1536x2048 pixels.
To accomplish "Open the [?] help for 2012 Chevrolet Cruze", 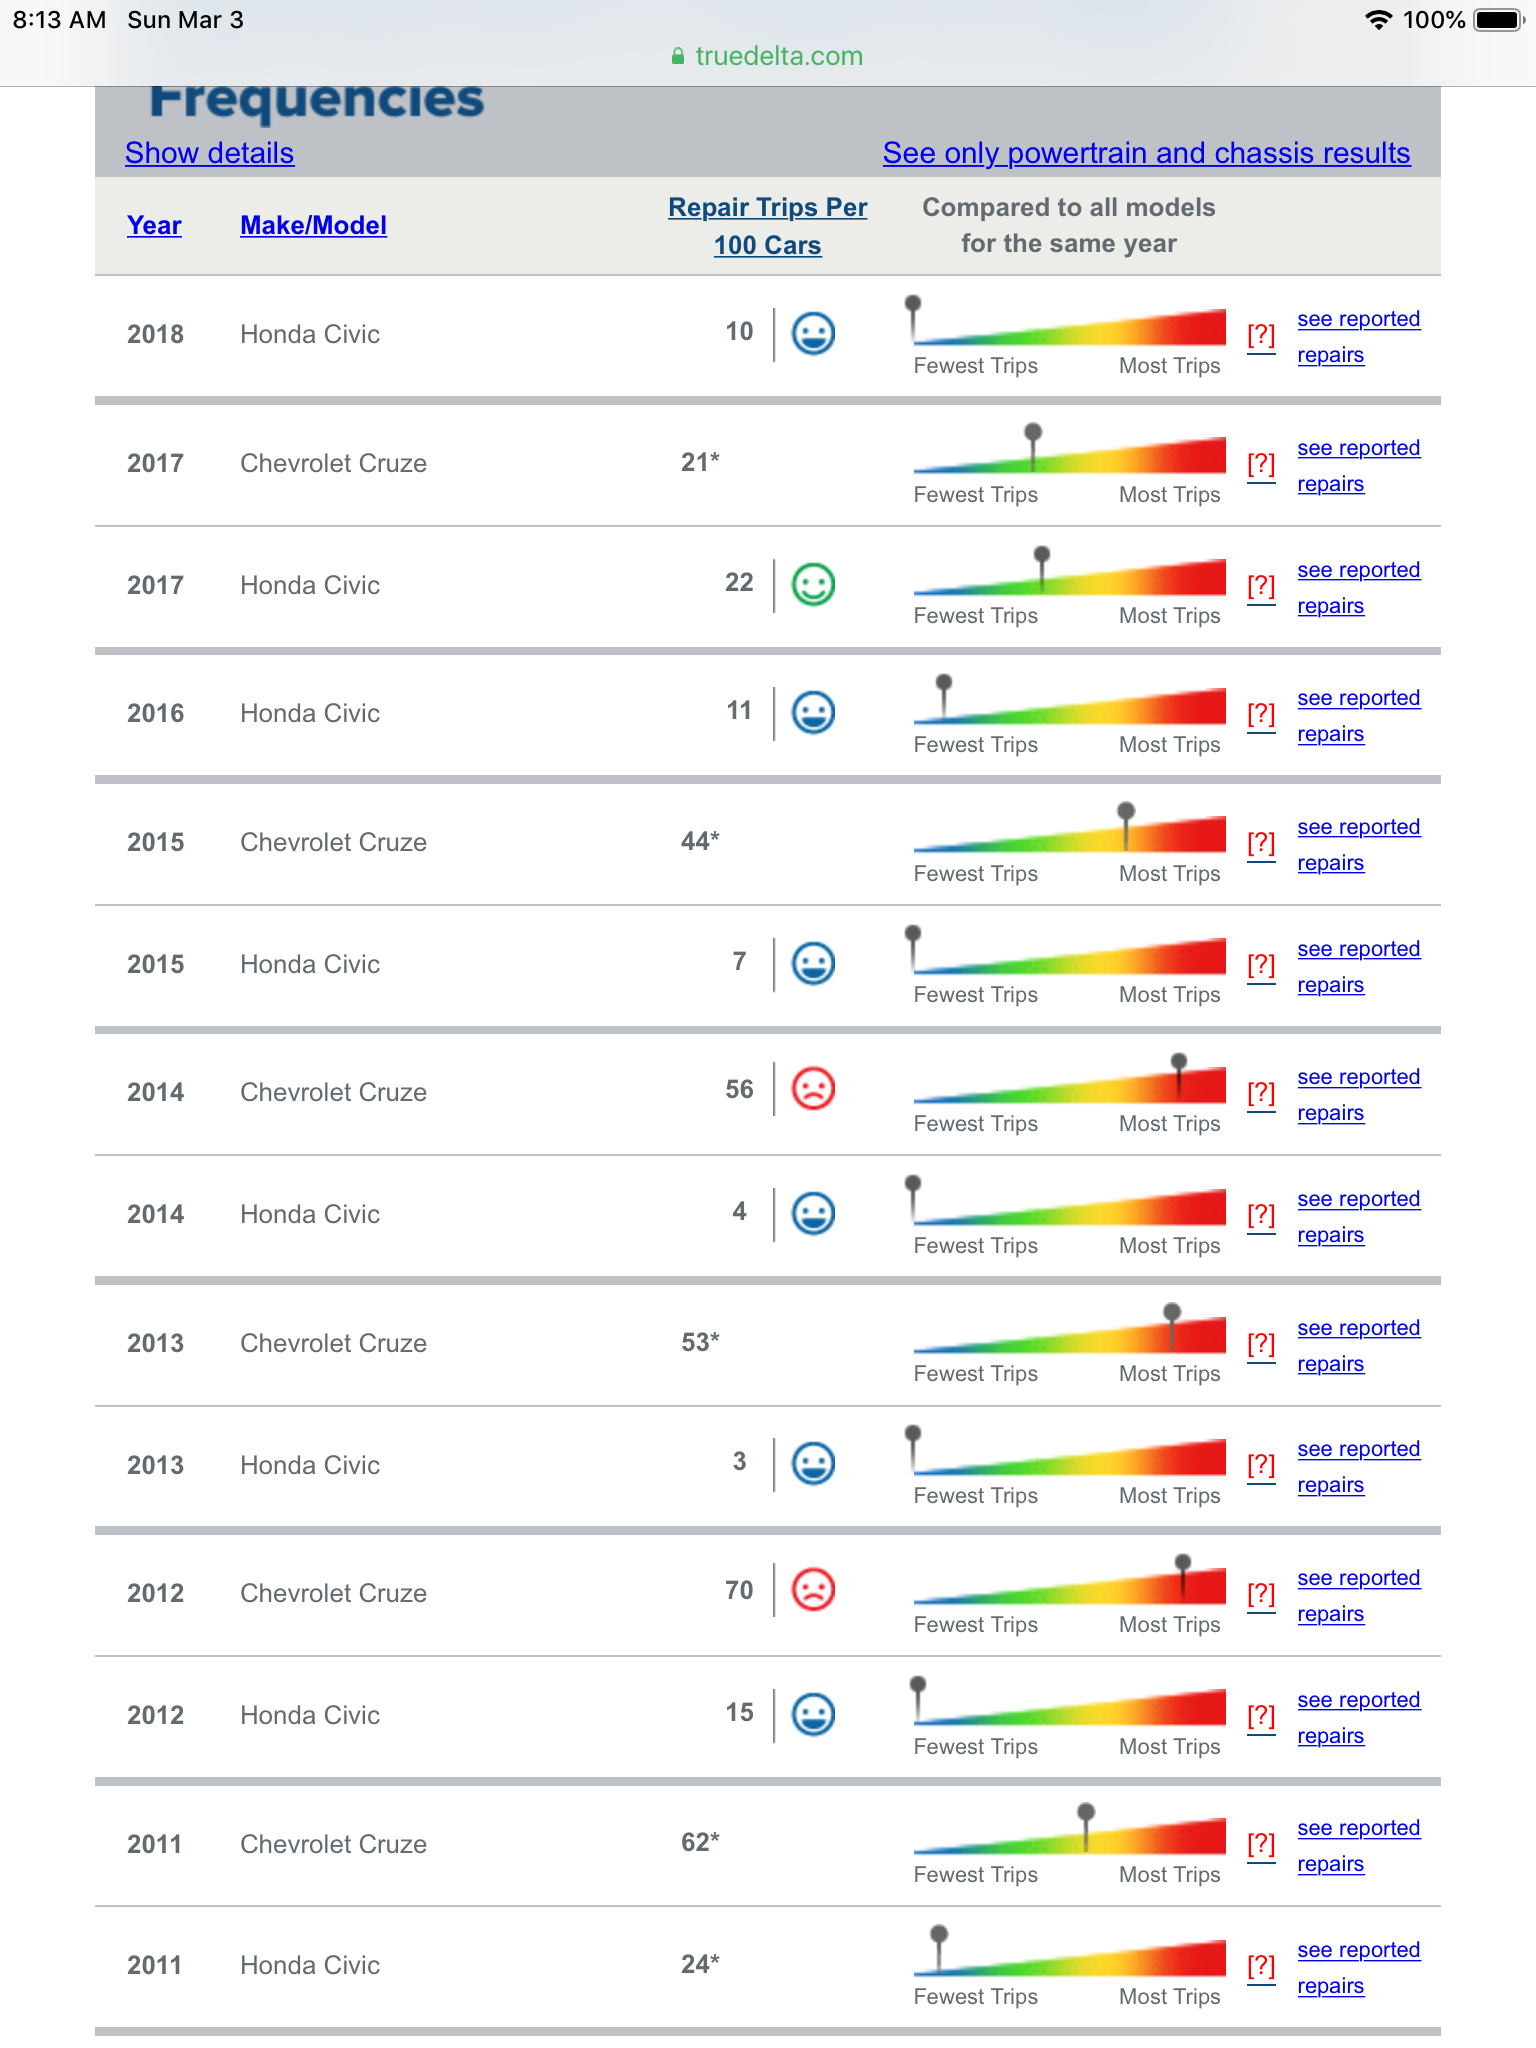I will [x=1261, y=1594].
